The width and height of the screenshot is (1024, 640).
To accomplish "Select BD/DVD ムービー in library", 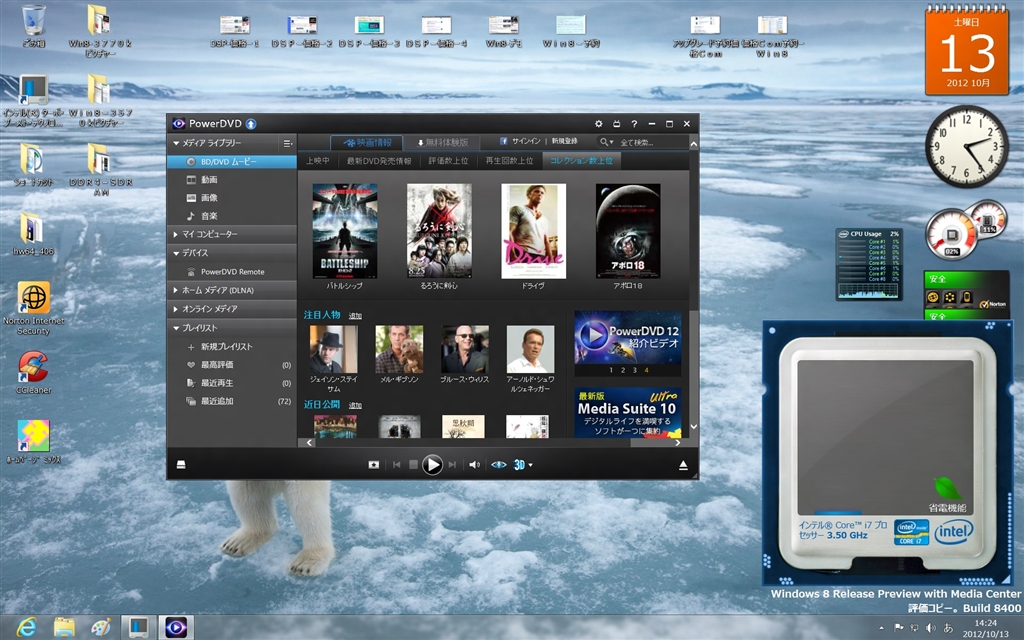I will click(232, 161).
